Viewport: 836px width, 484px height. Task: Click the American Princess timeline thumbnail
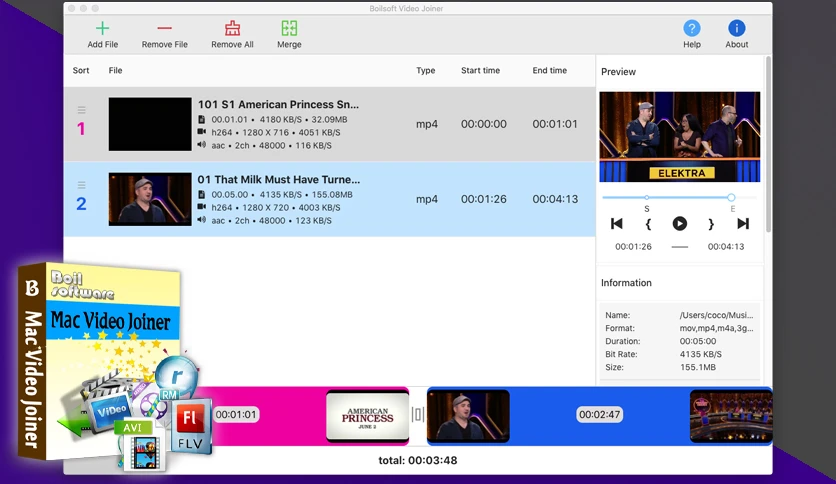pos(367,416)
